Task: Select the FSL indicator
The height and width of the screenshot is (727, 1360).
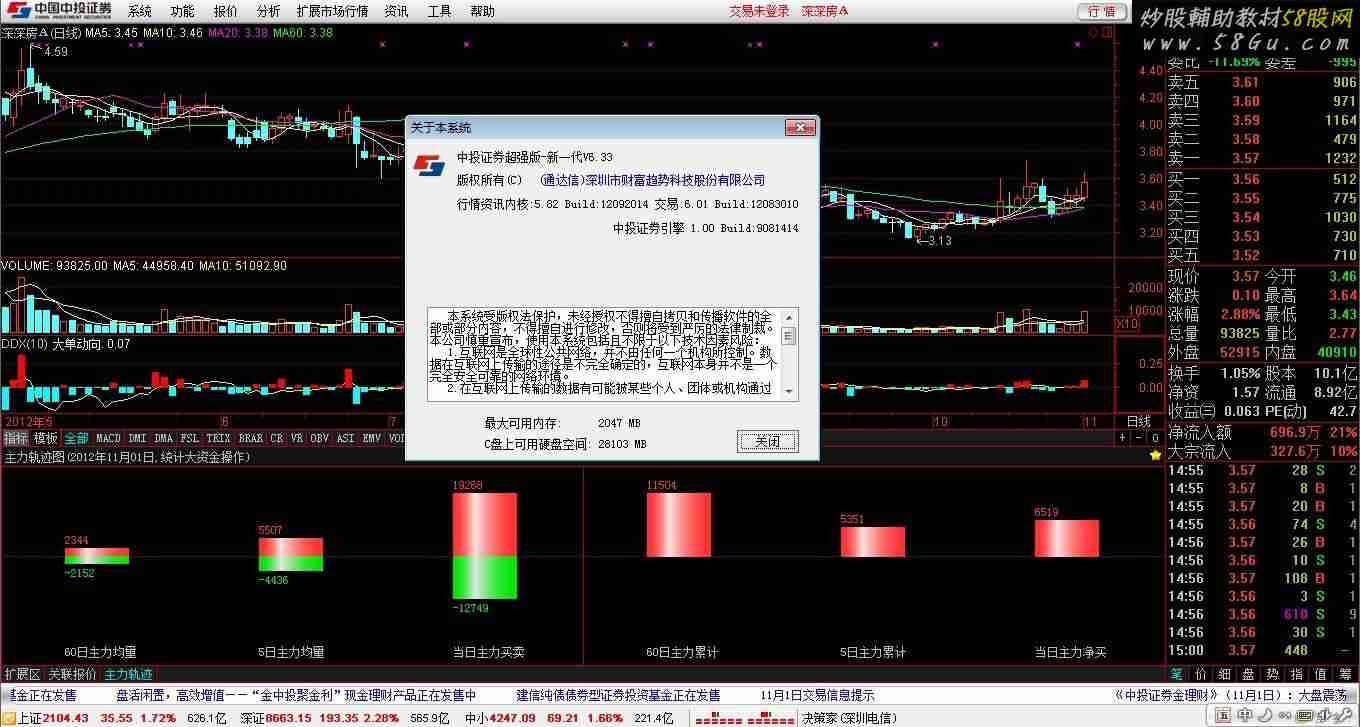Action: point(189,438)
